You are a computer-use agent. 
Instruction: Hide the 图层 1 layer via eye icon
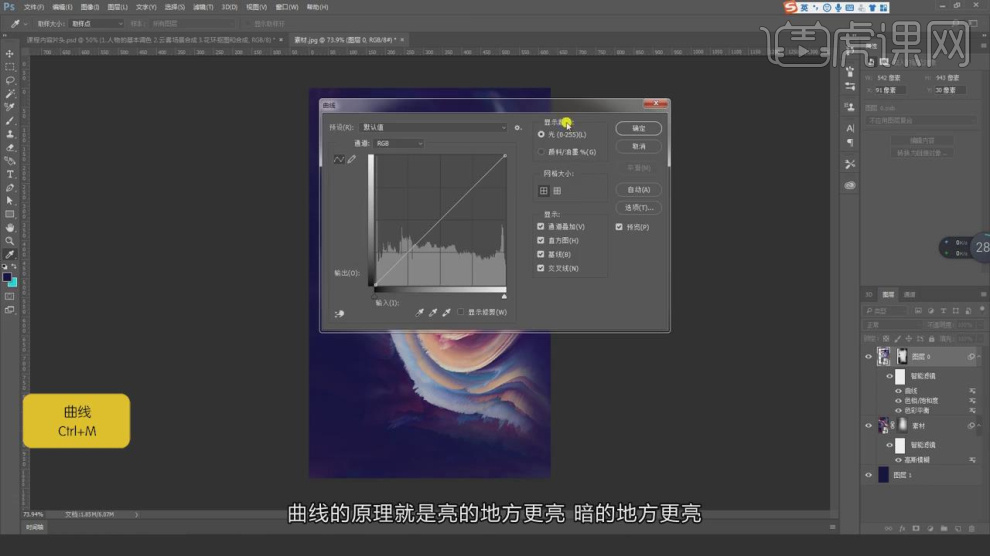click(868, 475)
